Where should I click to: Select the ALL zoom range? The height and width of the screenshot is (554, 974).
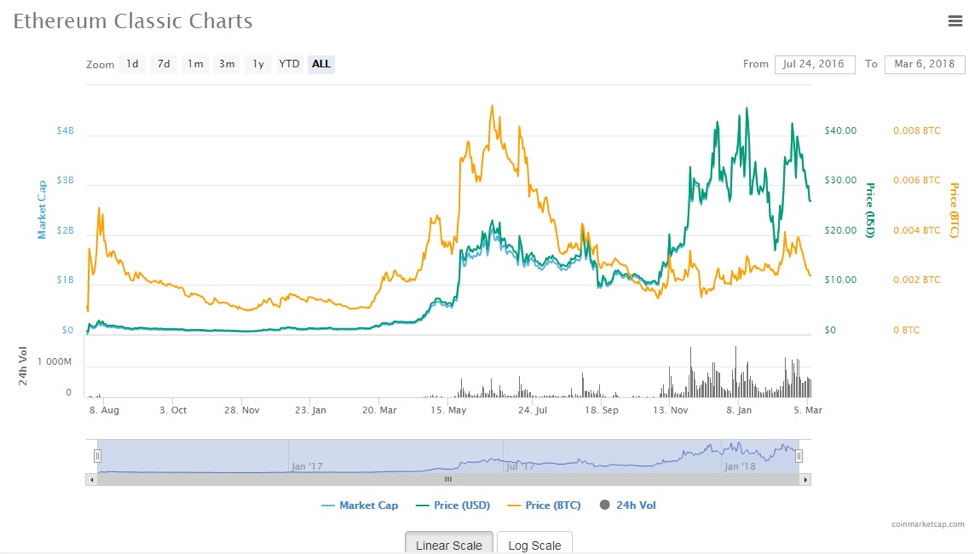tap(321, 64)
